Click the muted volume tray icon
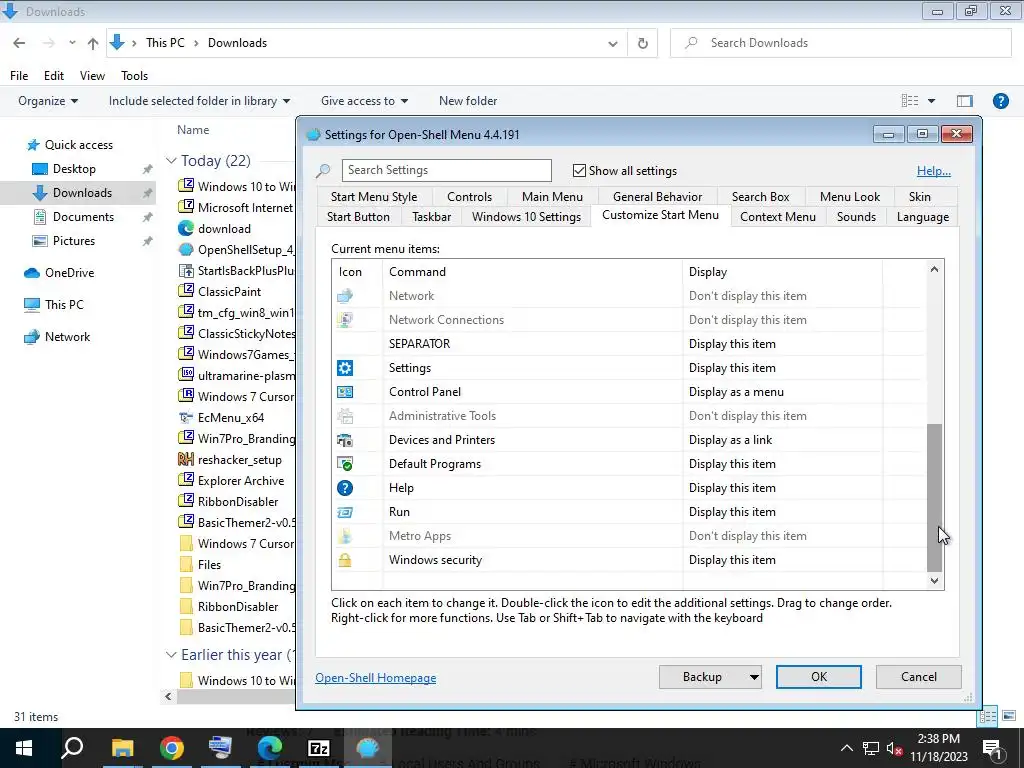 click(895, 749)
